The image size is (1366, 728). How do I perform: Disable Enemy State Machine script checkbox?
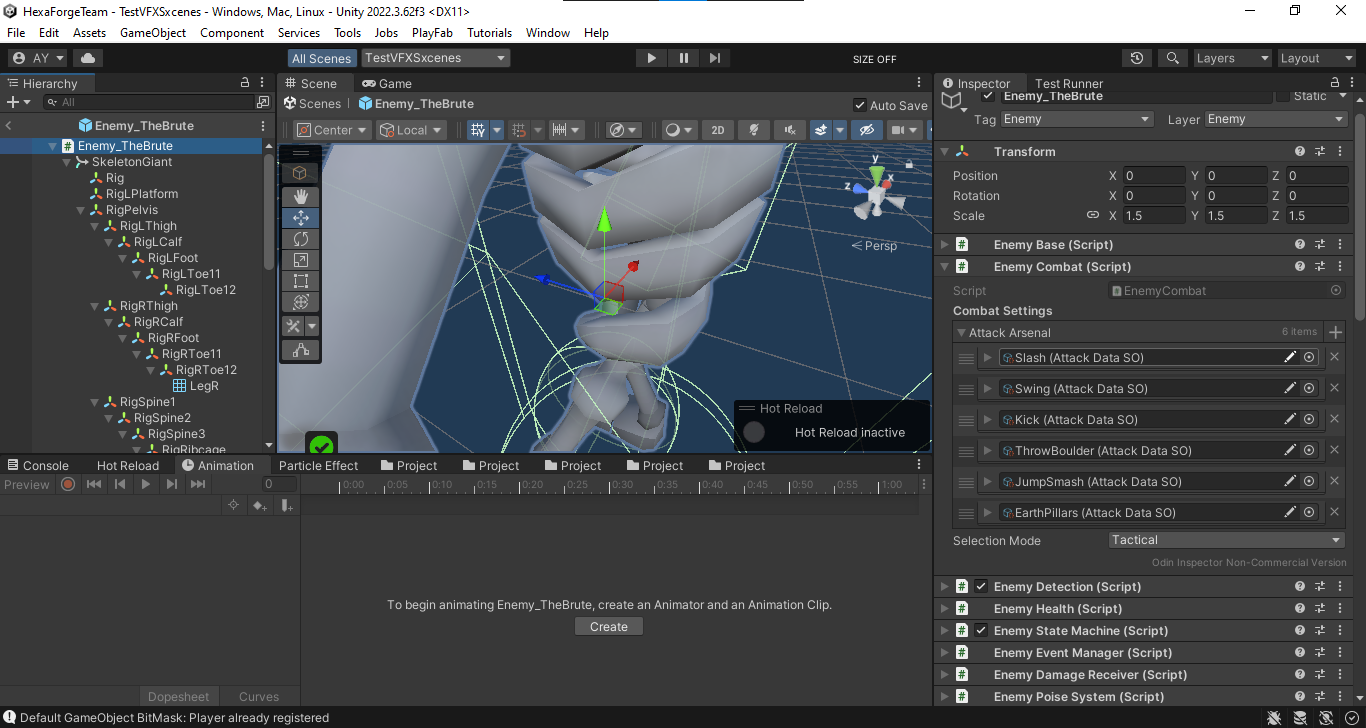(981, 631)
